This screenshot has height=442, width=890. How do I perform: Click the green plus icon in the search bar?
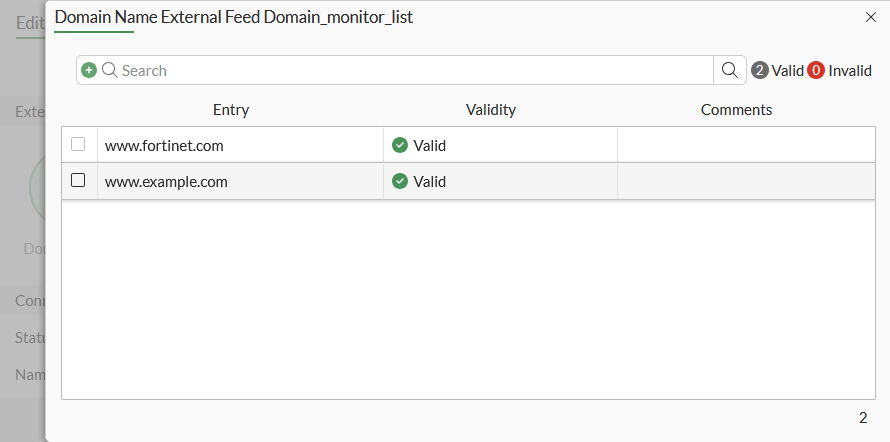[x=89, y=70]
